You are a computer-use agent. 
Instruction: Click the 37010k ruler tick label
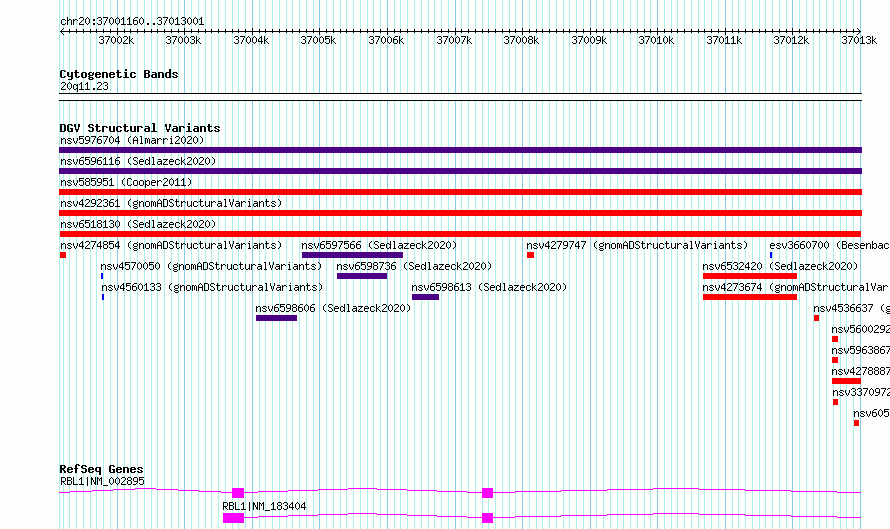(x=657, y=40)
